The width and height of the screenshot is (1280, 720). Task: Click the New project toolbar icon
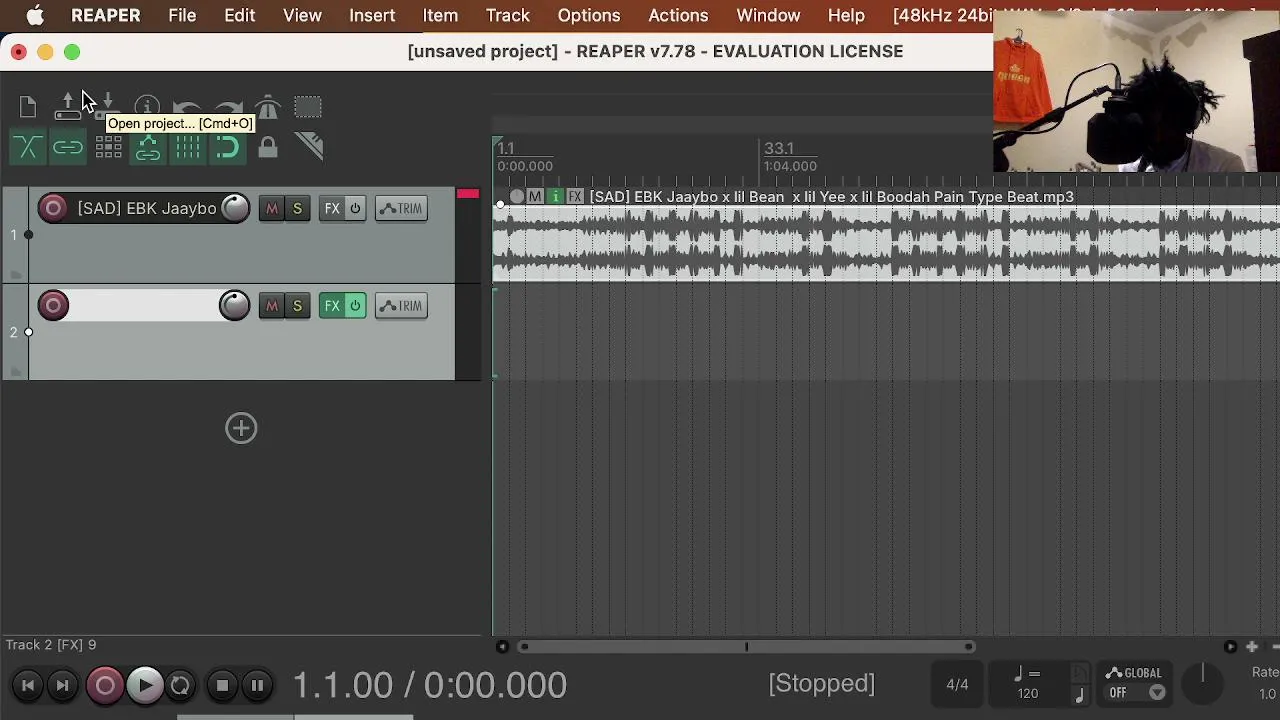[x=28, y=107]
